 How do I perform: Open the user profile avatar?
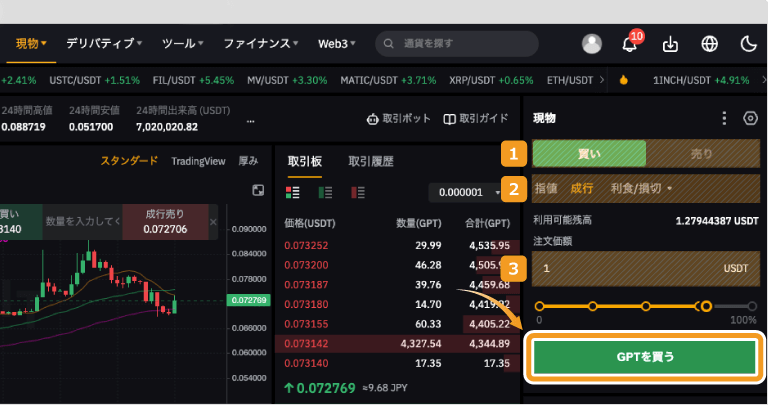point(592,44)
